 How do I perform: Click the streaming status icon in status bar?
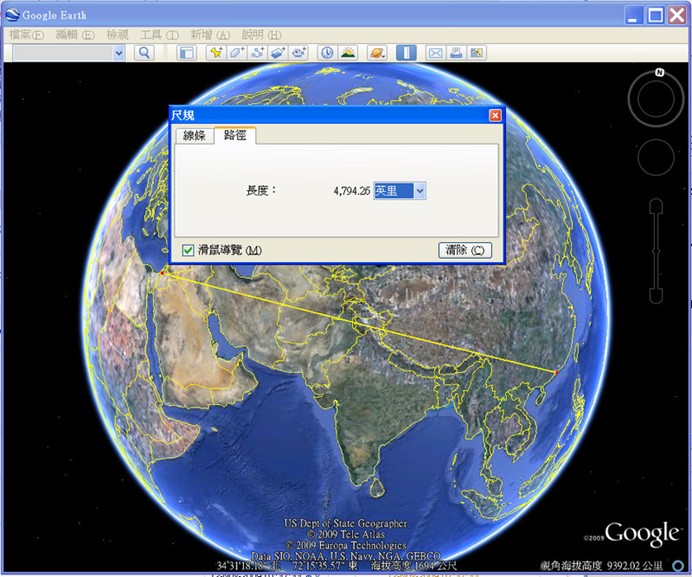tap(678, 566)
